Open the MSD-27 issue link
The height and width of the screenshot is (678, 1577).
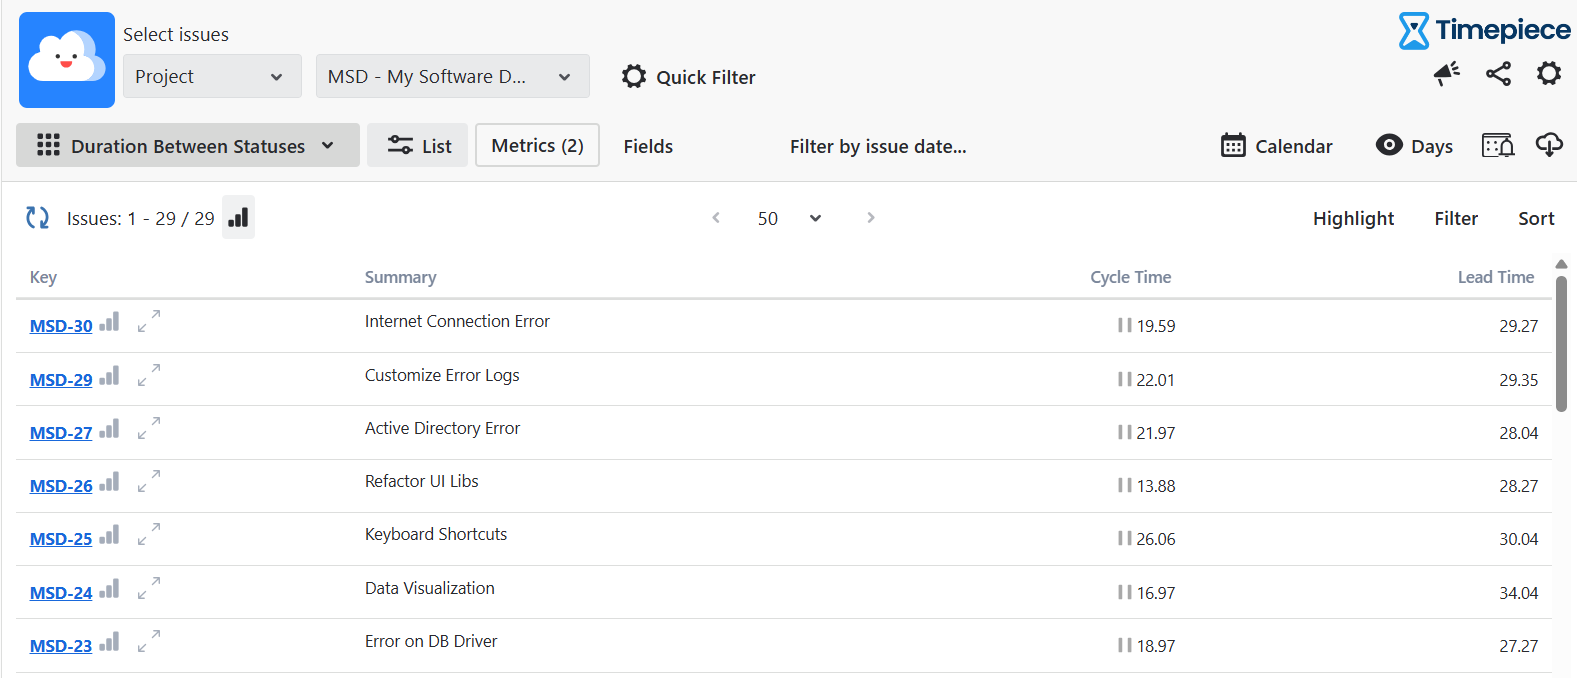tap(61, 433)
